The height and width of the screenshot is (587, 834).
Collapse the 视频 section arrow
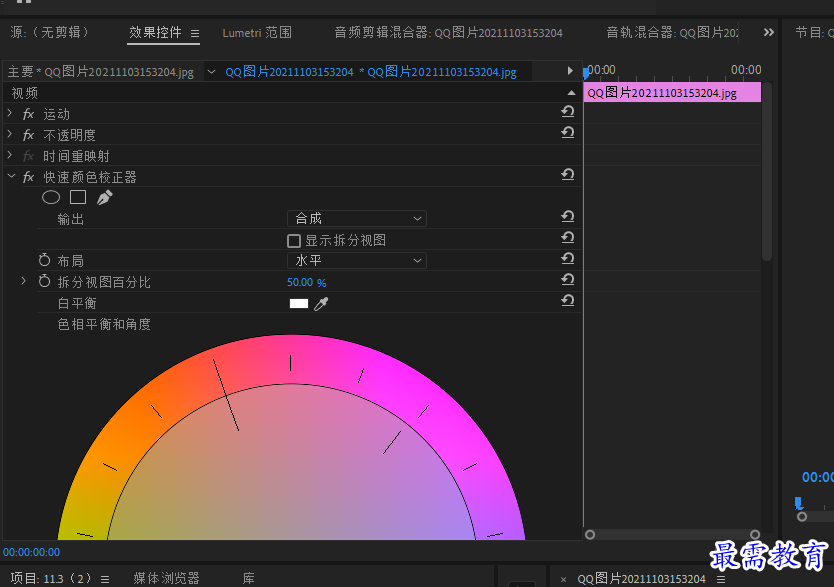571,93
